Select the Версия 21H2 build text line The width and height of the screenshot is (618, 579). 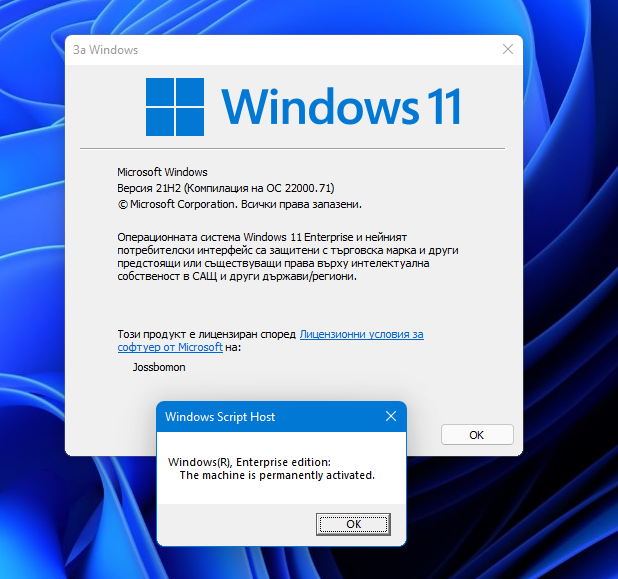tap(226, 188)
